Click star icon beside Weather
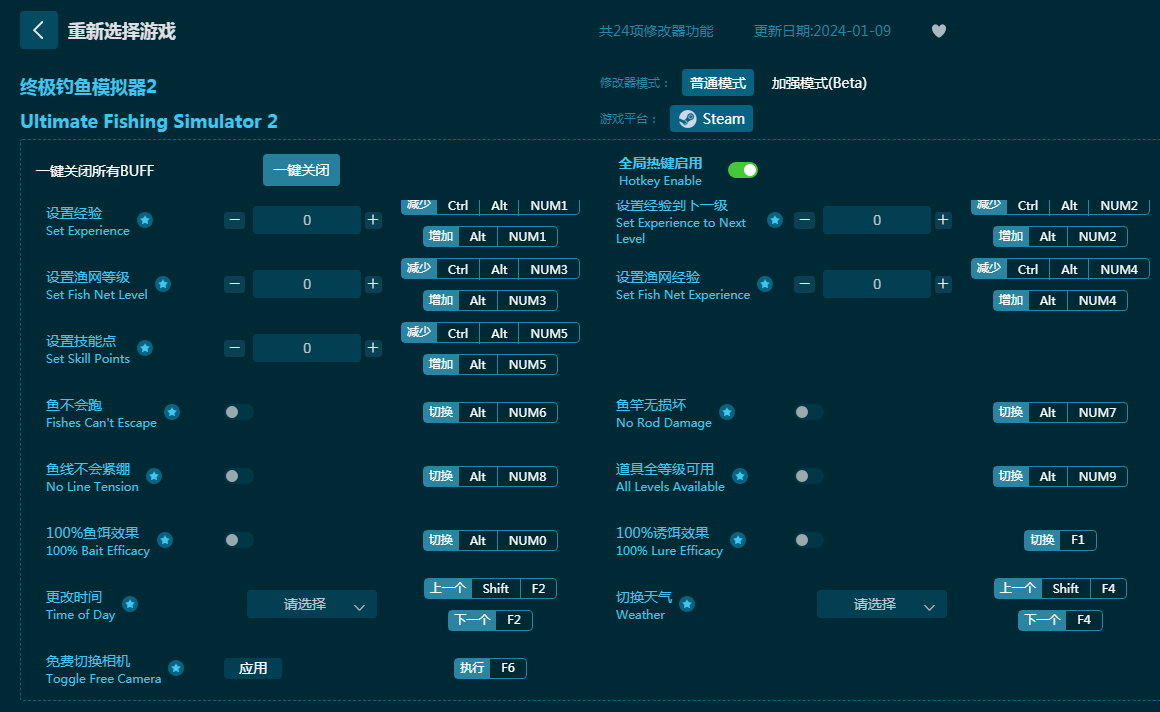 point(687,604)
